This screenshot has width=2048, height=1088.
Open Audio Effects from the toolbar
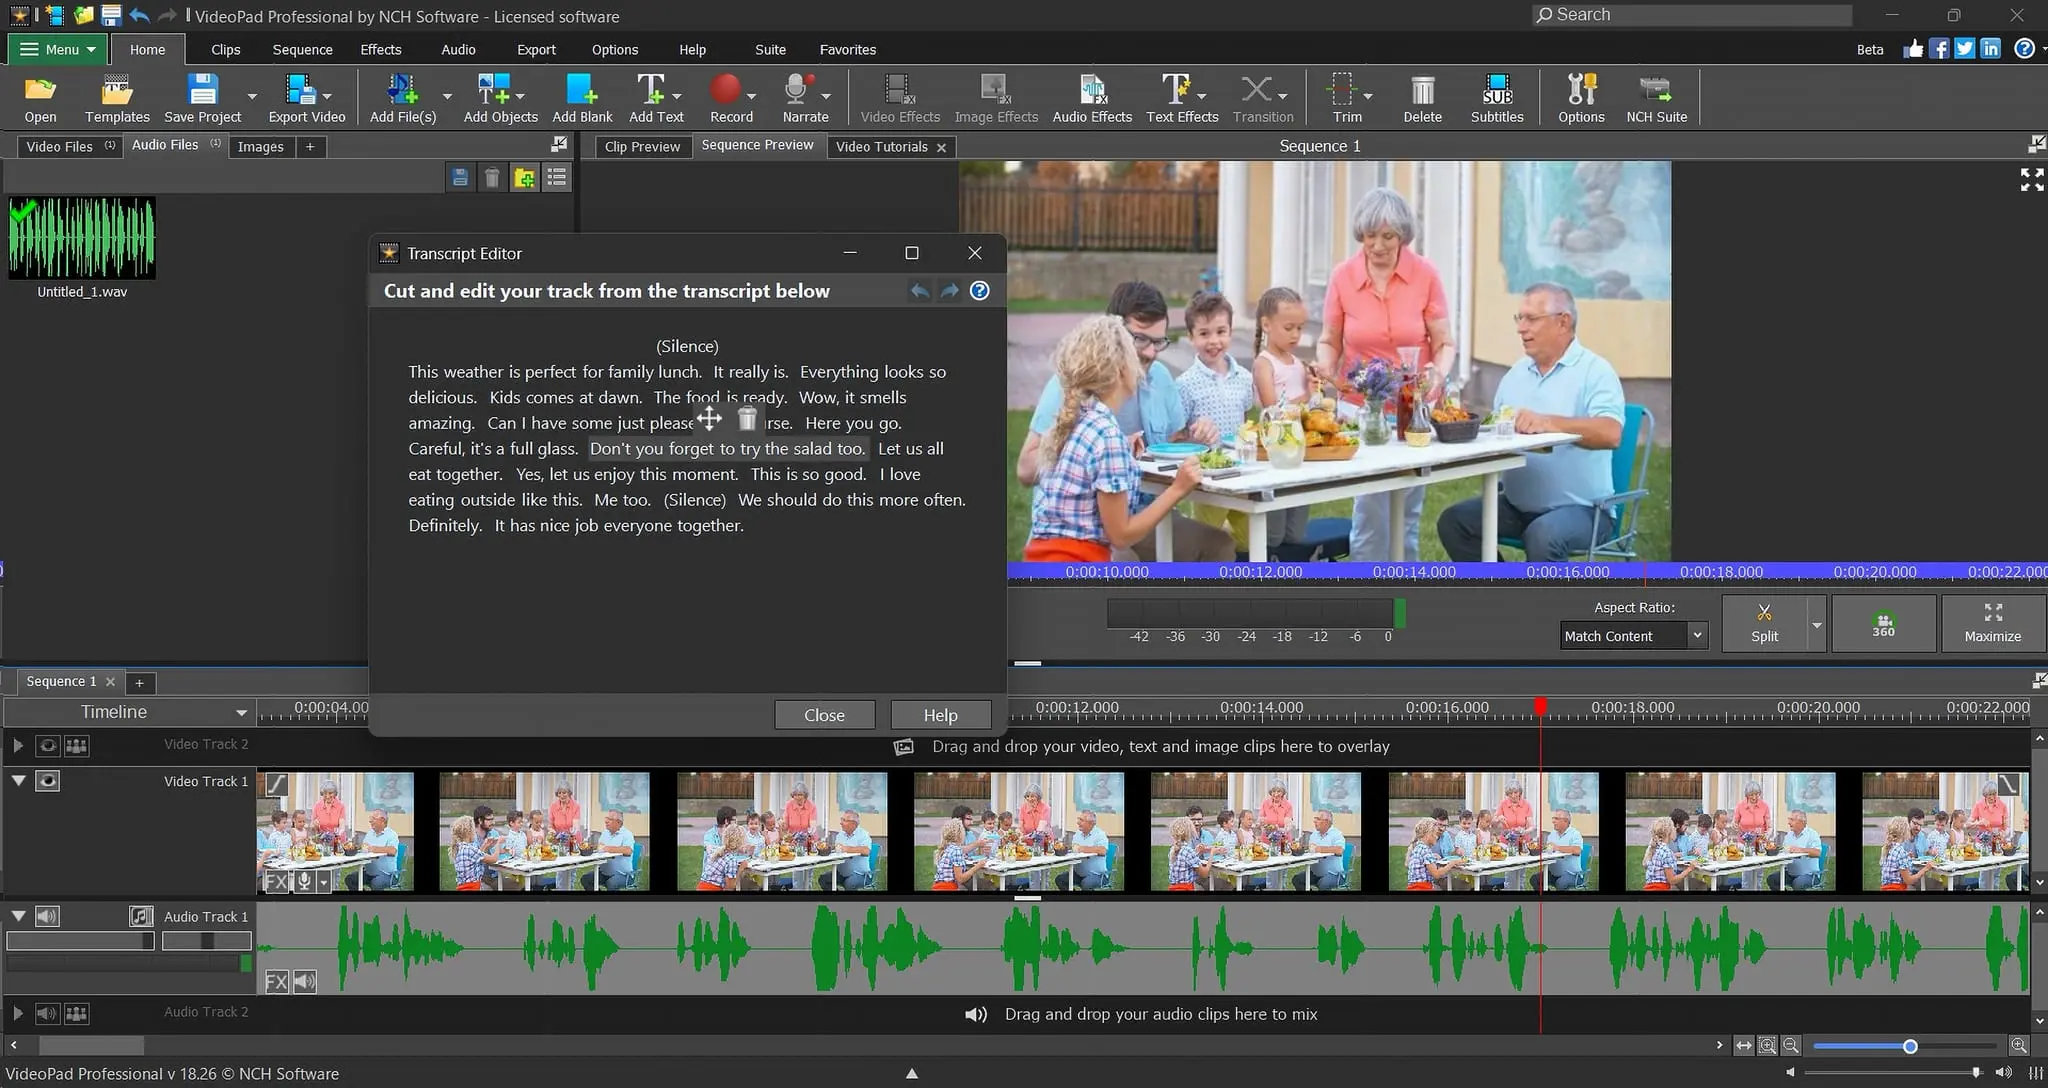point(1092,98)
